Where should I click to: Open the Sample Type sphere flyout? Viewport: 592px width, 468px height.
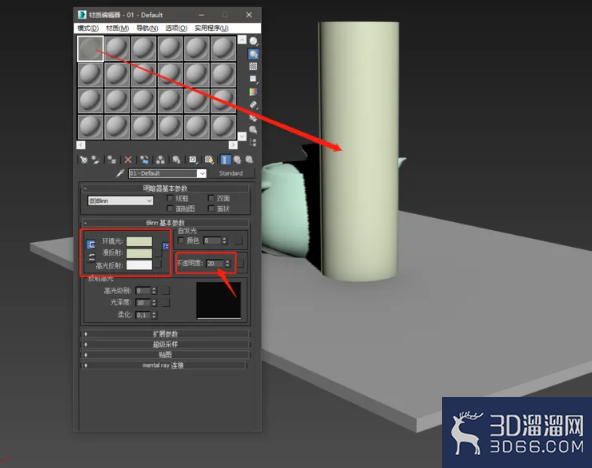(x=253, y=41)
